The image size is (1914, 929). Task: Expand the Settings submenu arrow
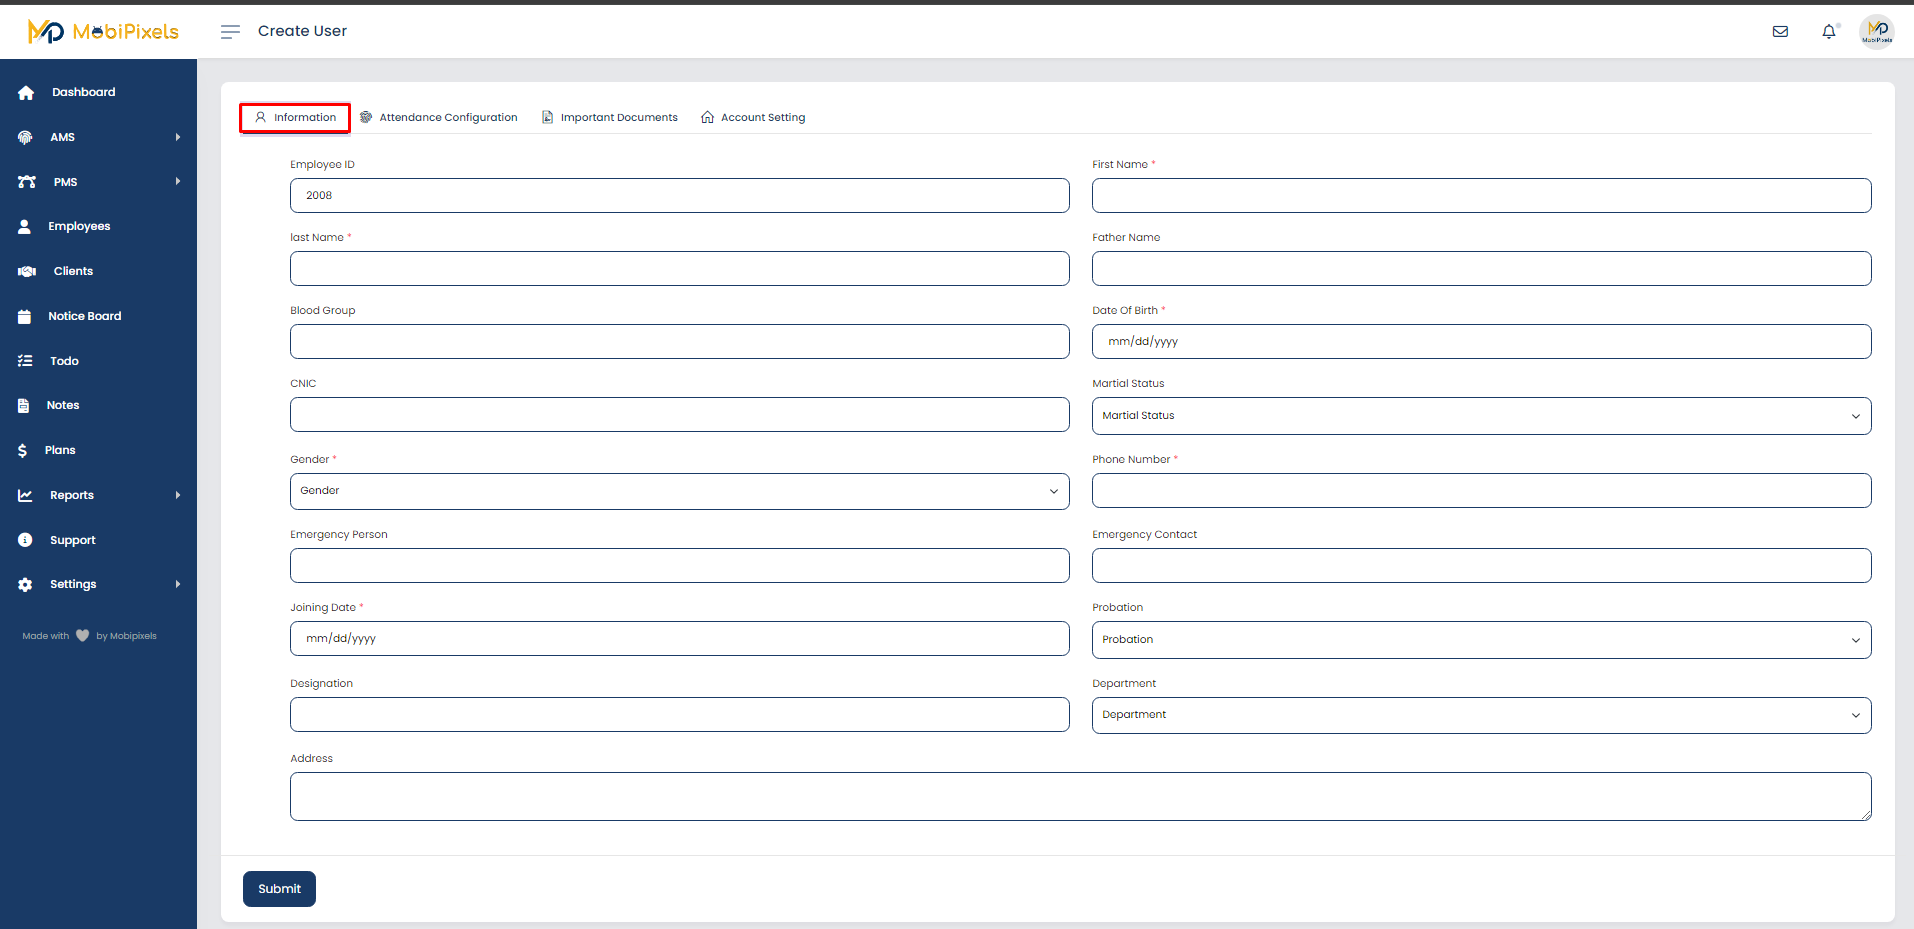(178, 584)
